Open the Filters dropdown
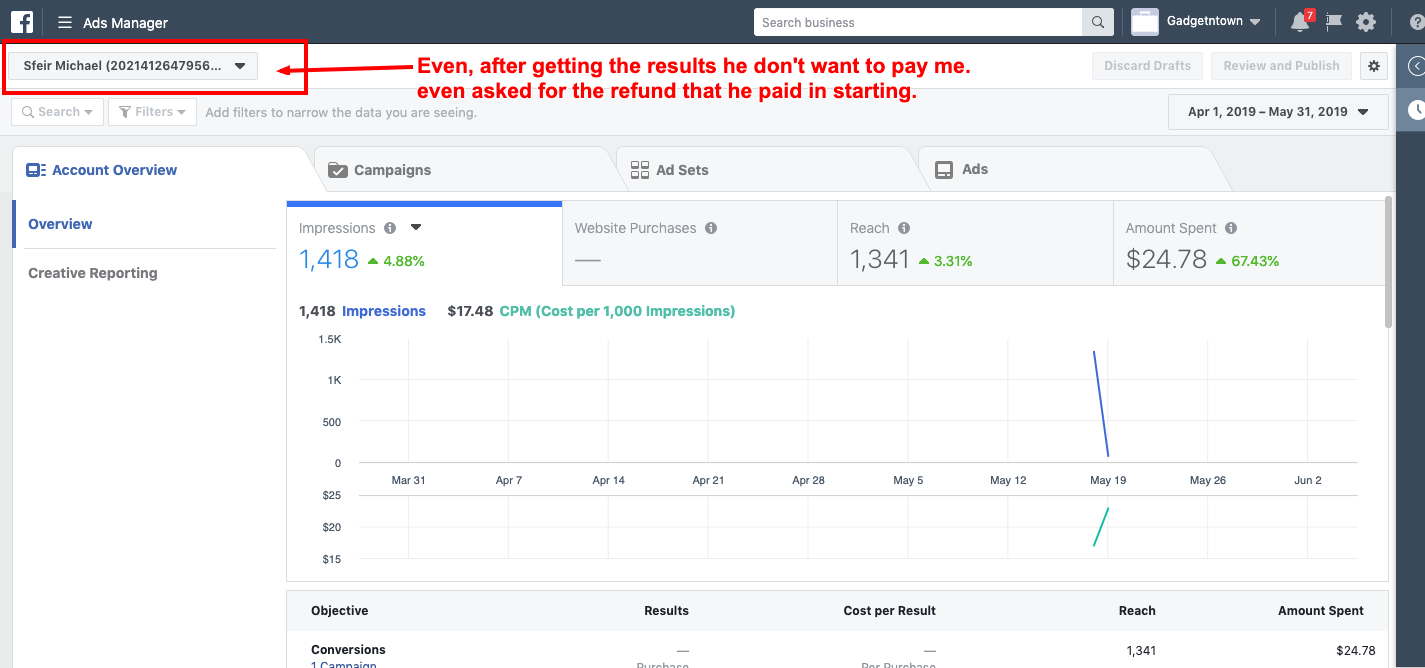Screen dimensions: 1425x668 point(152,112)
